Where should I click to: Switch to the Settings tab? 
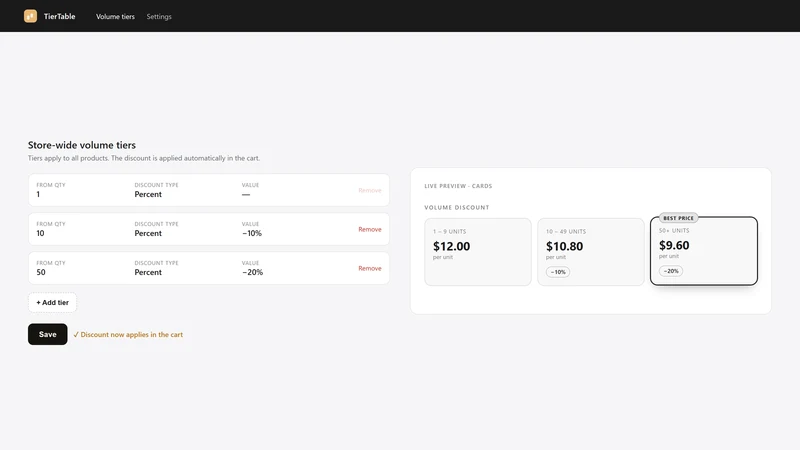pyautogui.click(x=159, y=16)
